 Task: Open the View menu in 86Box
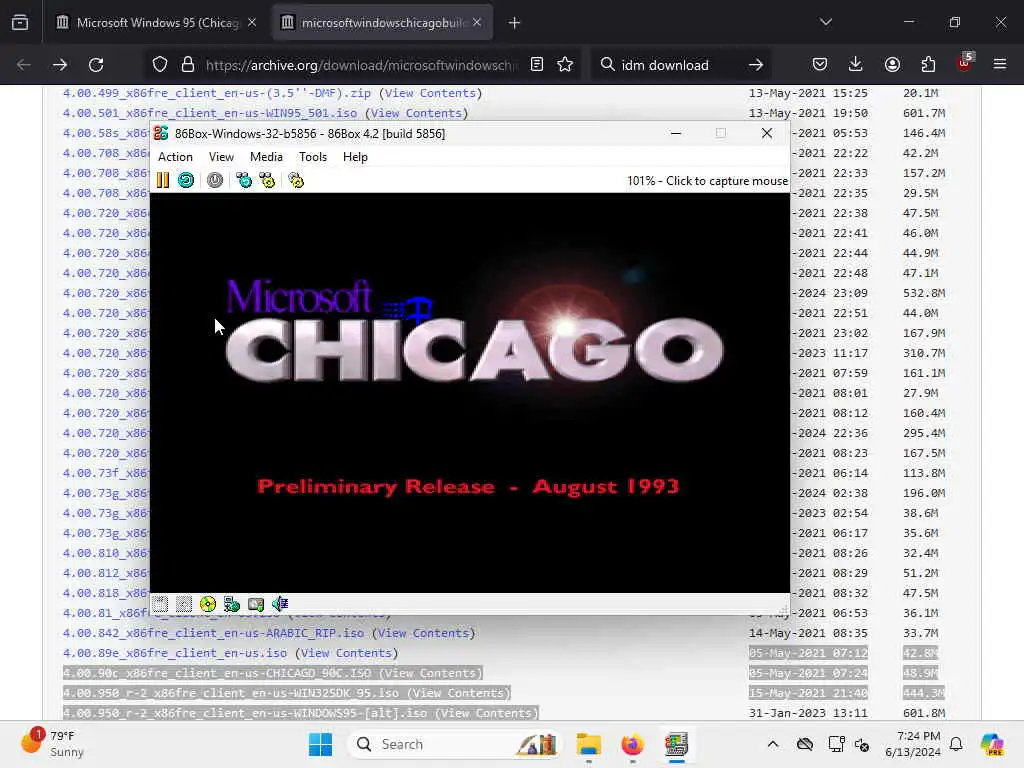pyautogui.click(x=221, y=157)
